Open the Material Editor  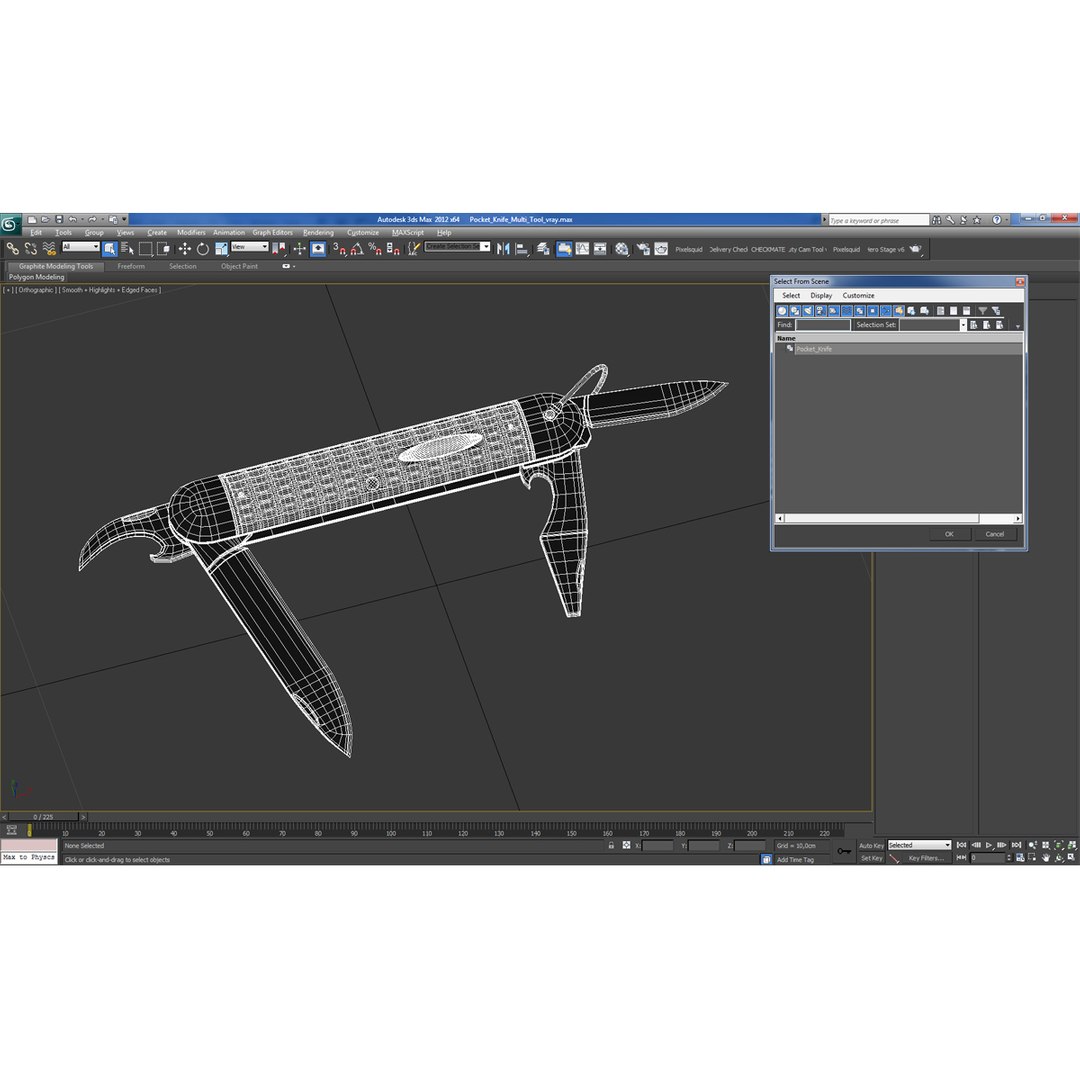(x=621, y=249)
